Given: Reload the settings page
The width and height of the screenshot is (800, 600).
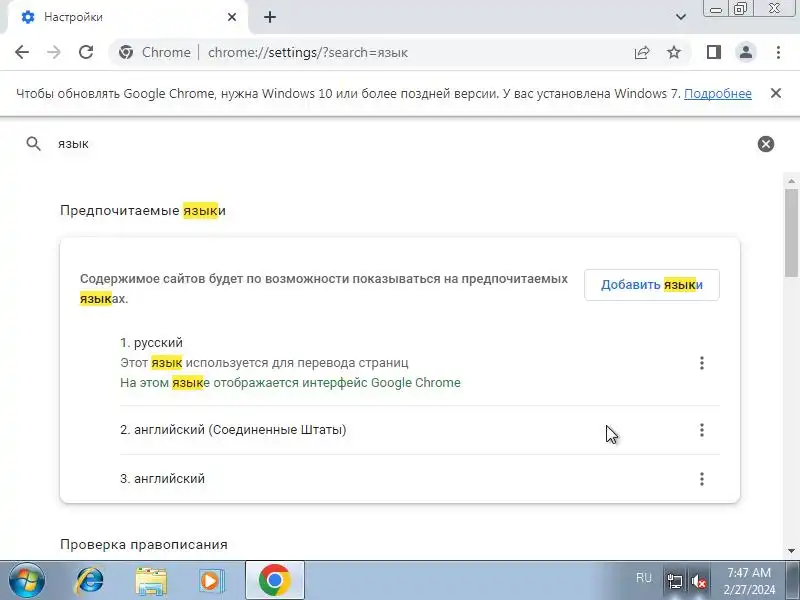Looking at the screenshot, I should 86,52.
